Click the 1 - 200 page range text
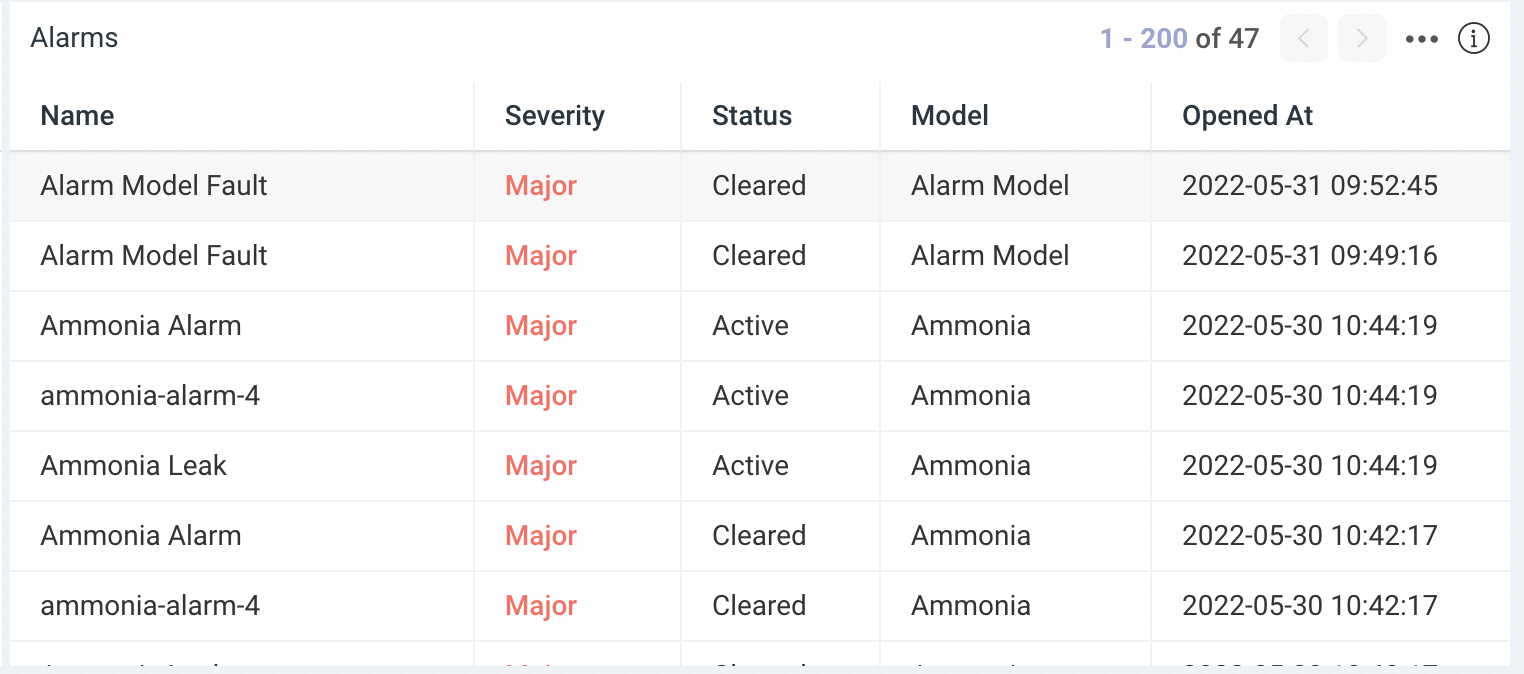Image resolution: width=1524 pixels, height=674 pixels. 1144,39
